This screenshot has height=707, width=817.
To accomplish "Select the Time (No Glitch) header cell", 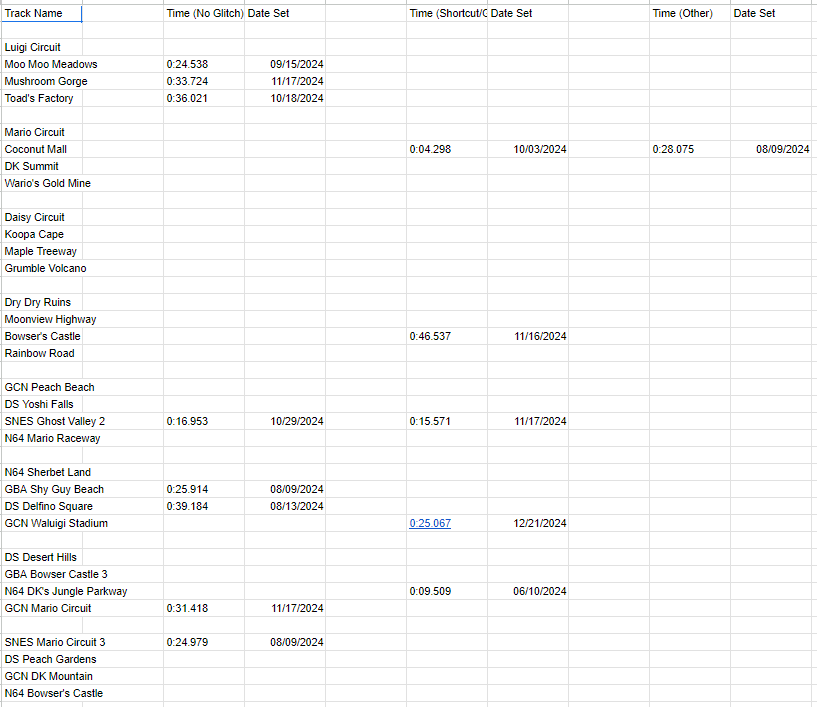I will (x=204, y=14).
